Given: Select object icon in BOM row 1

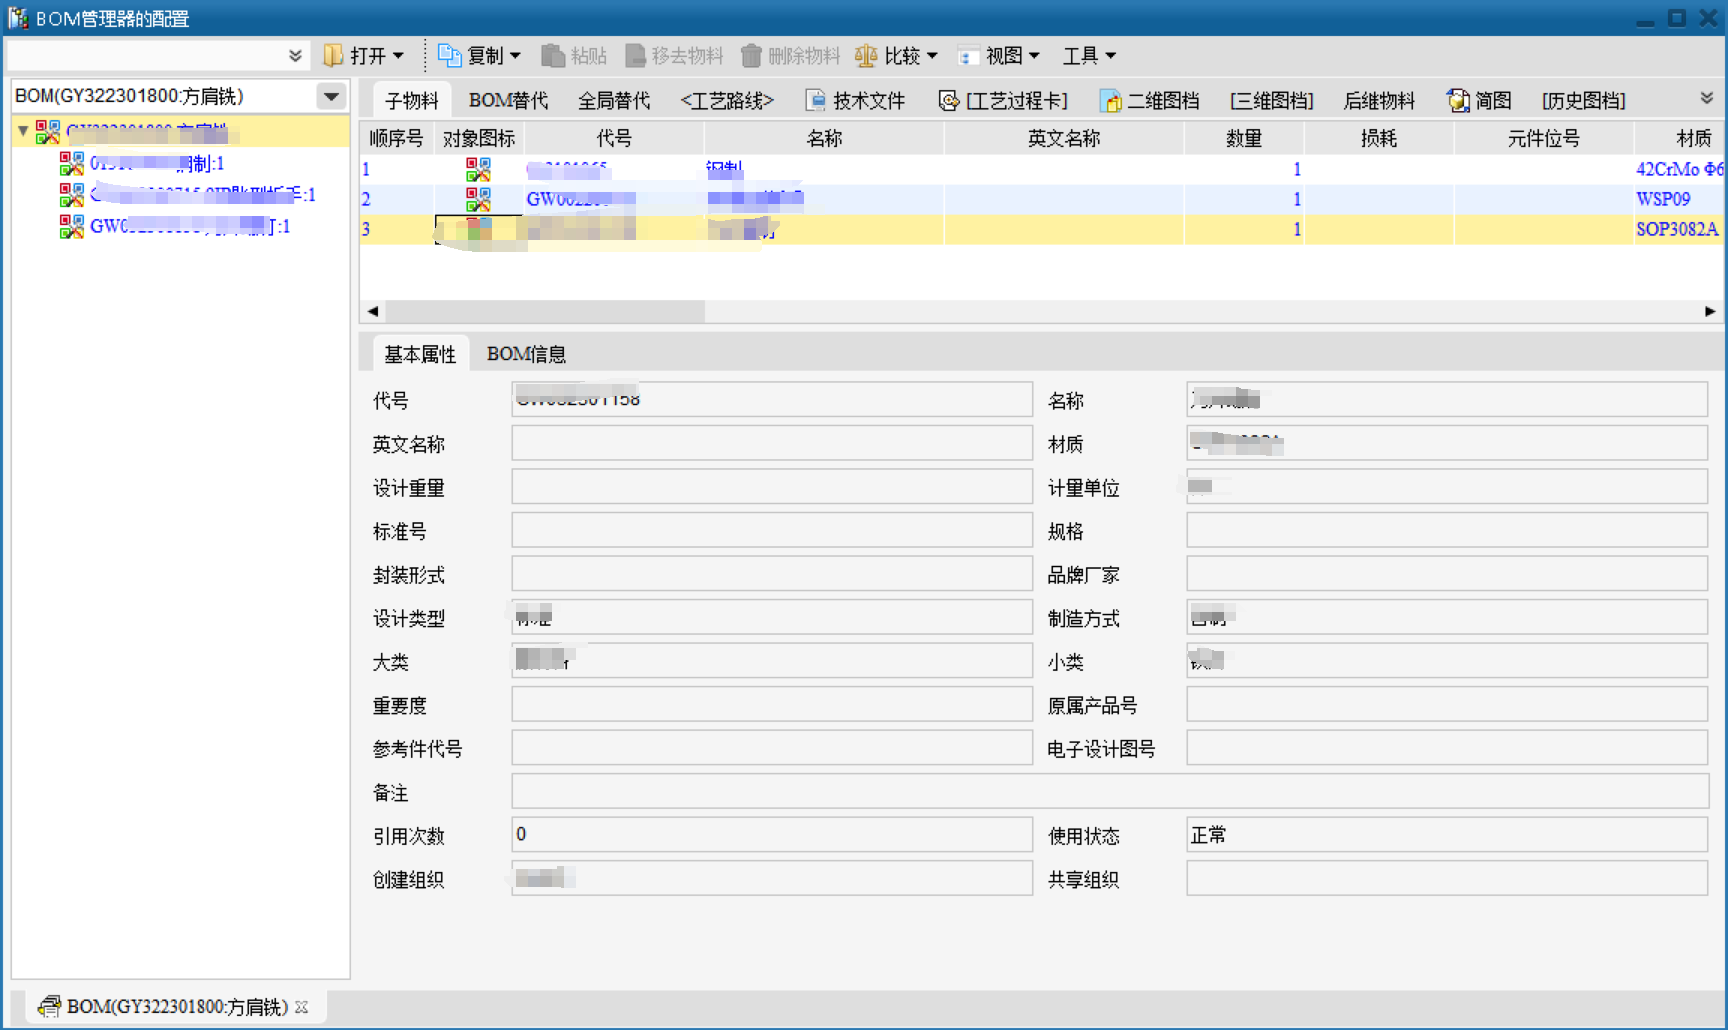Looking at the screenshot, I should tap(478, 169).
